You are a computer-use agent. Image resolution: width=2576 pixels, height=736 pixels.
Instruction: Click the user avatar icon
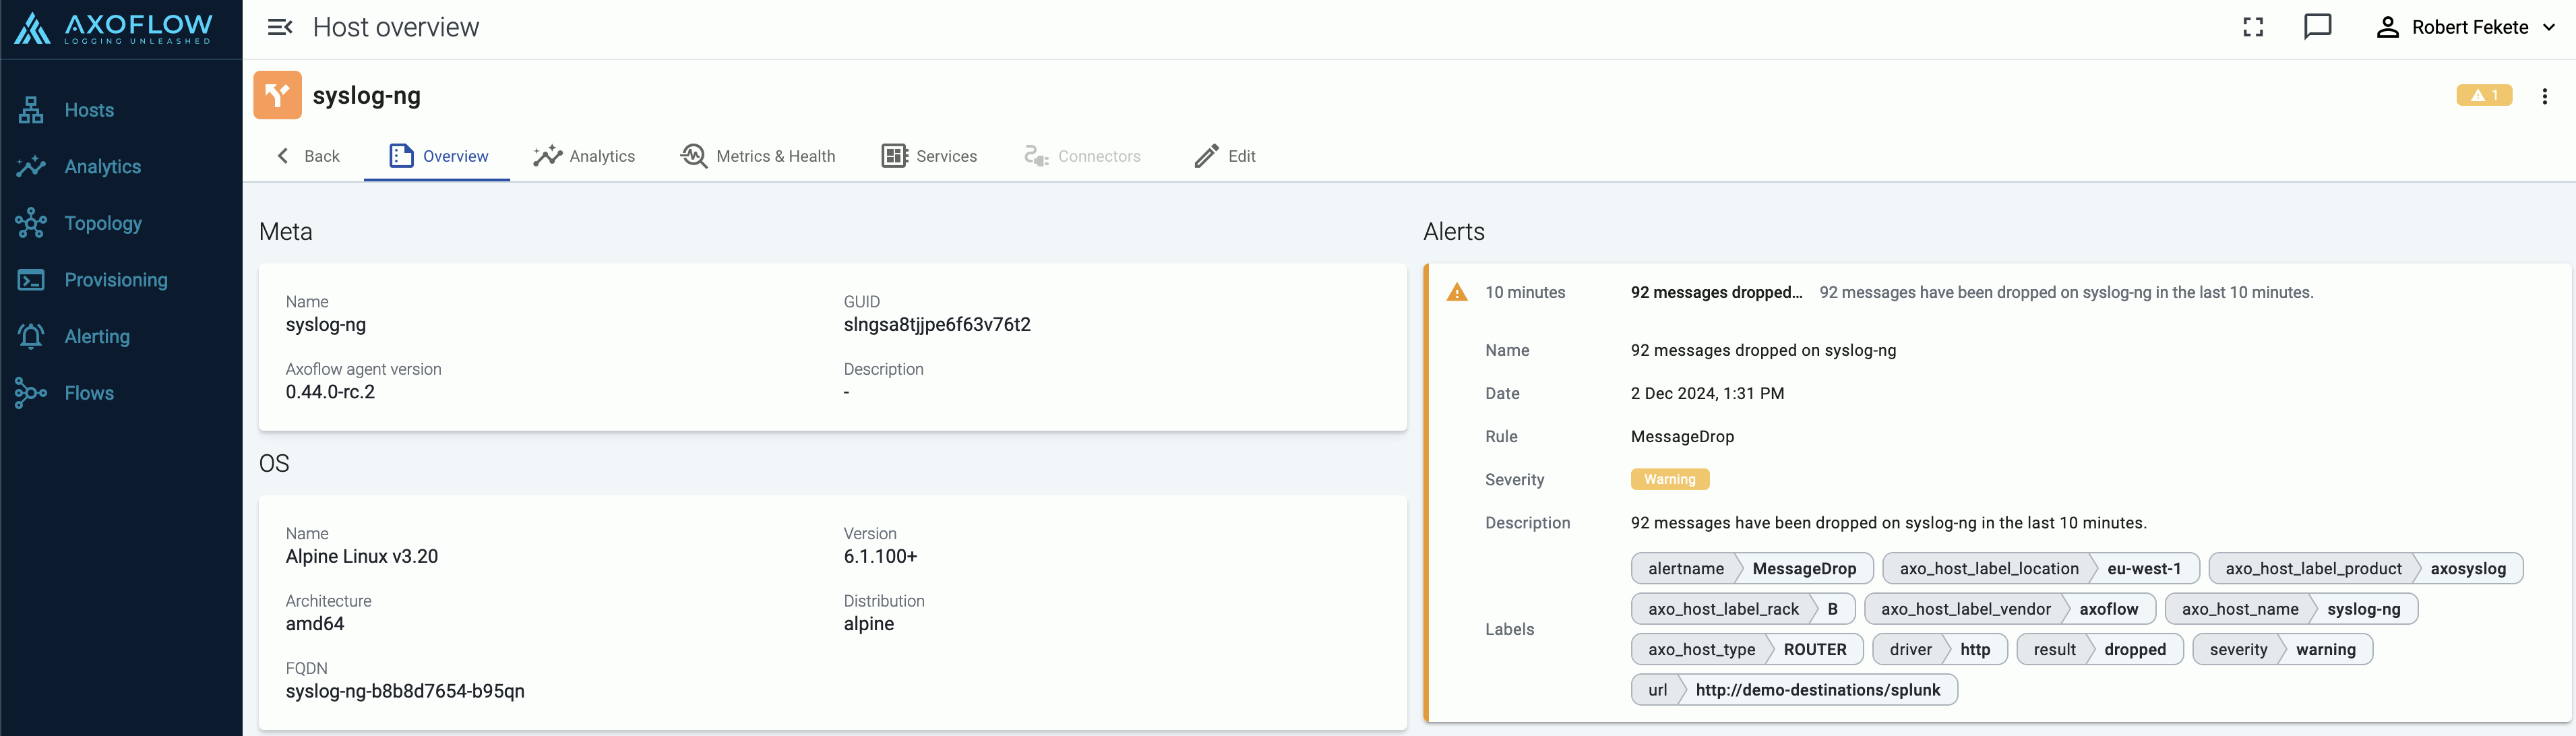[x=2388, y=27]
